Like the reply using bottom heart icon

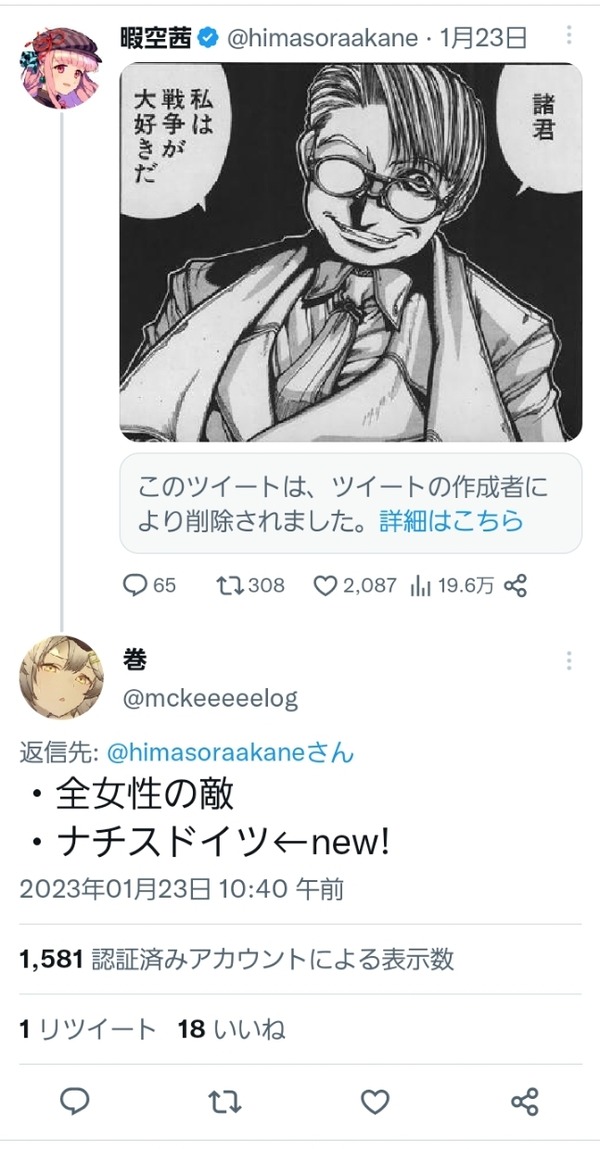[x=375, y=1101]
